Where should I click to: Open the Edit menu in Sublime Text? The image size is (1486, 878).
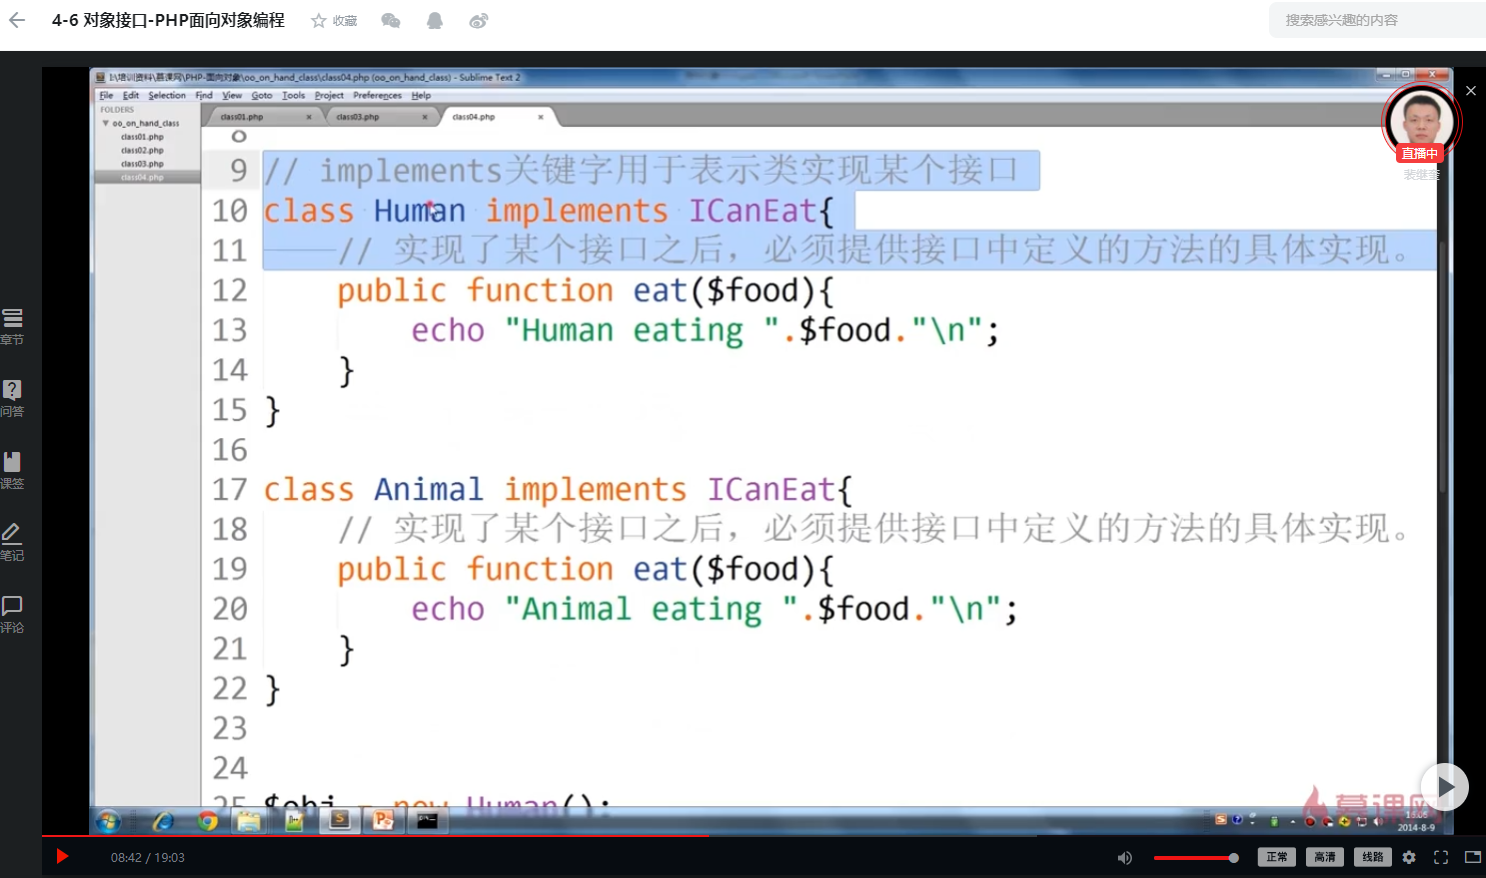(x=131, y=96)
